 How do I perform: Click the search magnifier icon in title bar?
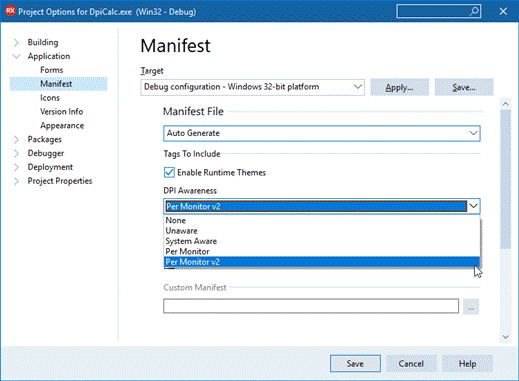pyautogui.click(x=473, y=11)
